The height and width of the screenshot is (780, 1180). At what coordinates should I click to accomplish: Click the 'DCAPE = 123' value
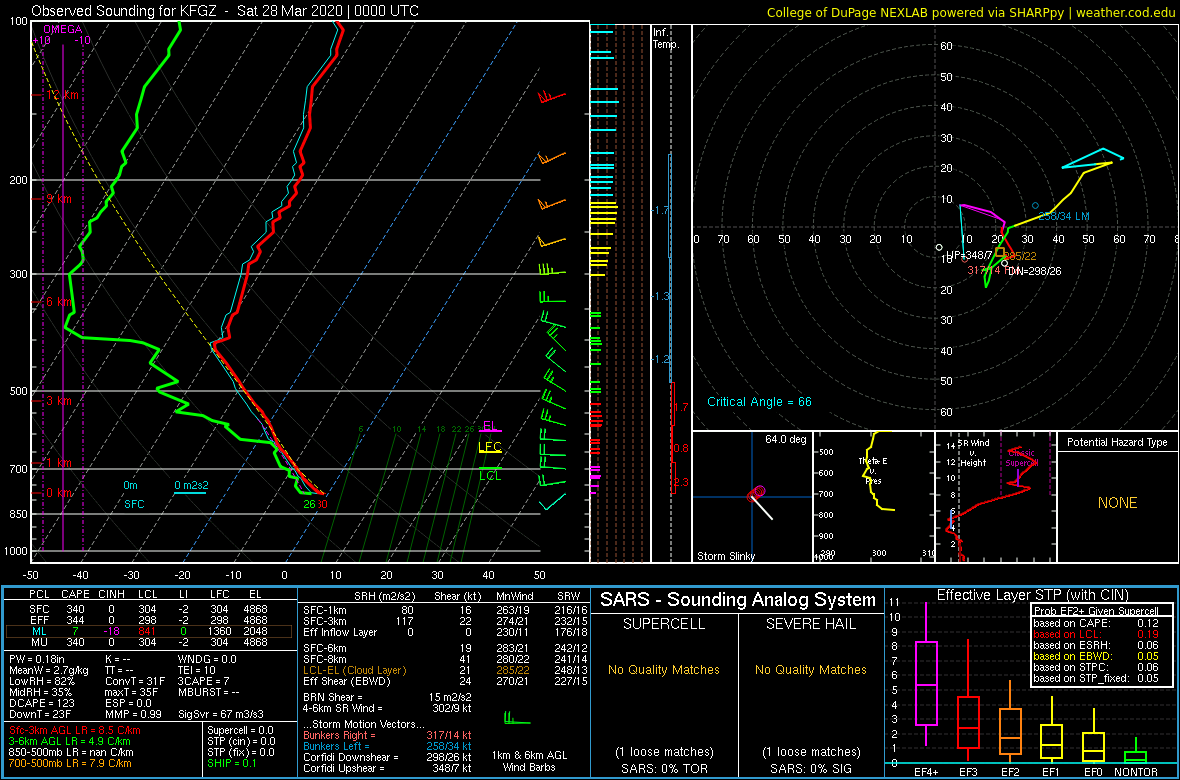(x=41, y=705)
